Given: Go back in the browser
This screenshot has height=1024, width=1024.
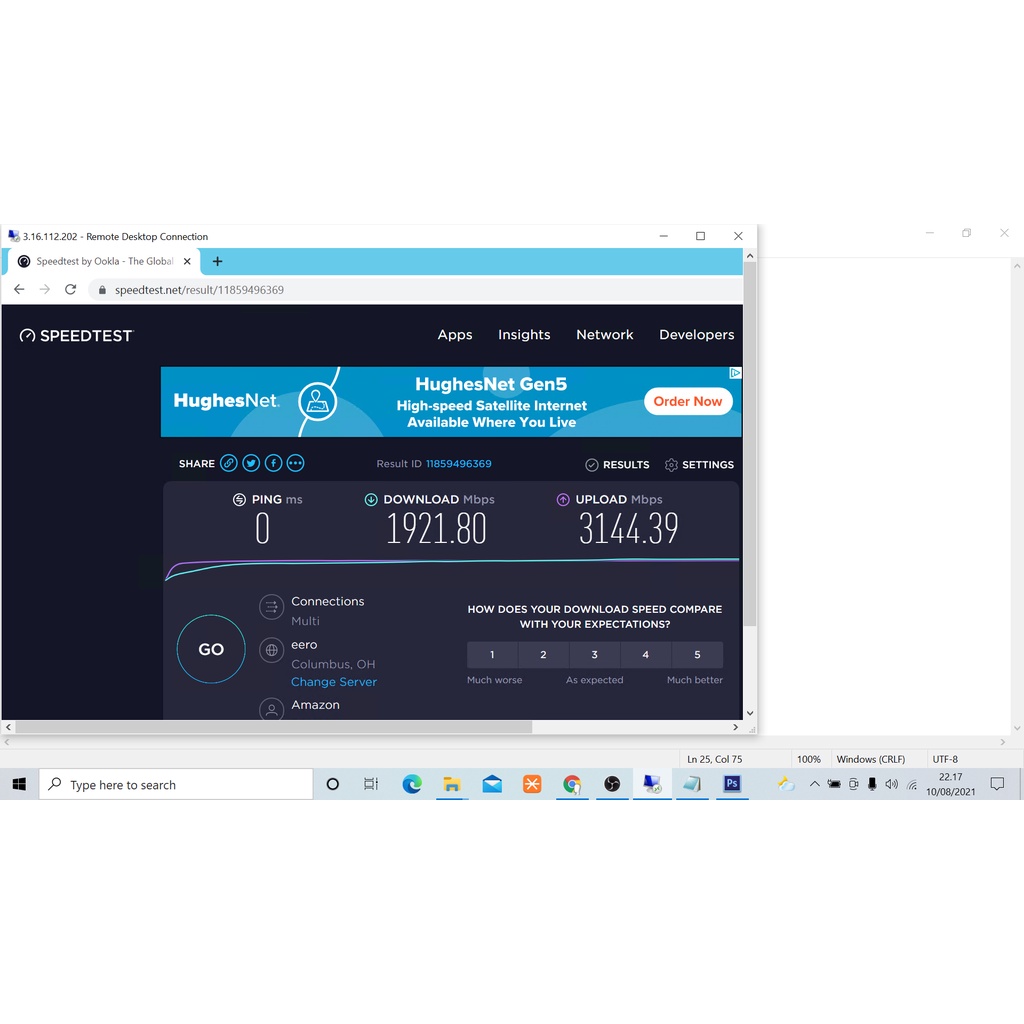Looking at the screenshot, I should point(19,289).
